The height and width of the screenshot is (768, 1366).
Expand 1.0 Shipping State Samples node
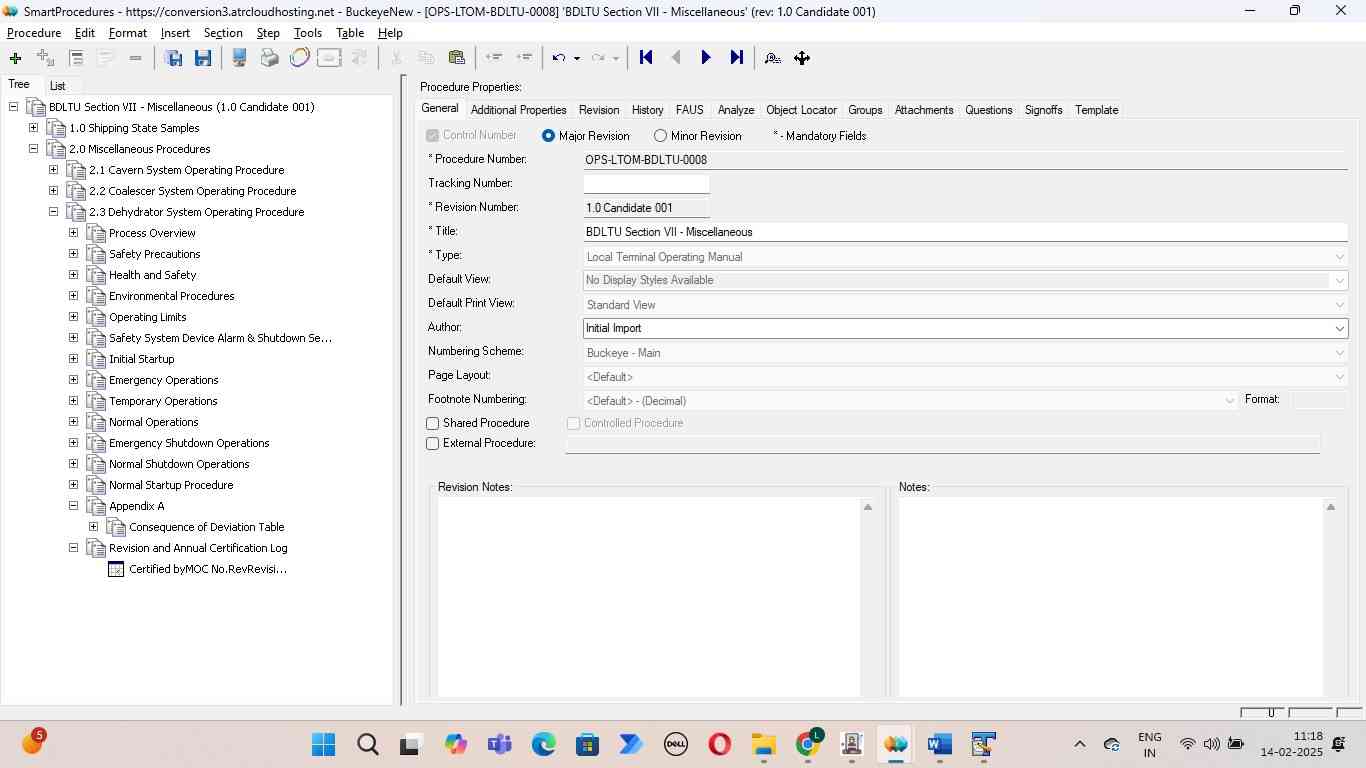tap(33, 128)
